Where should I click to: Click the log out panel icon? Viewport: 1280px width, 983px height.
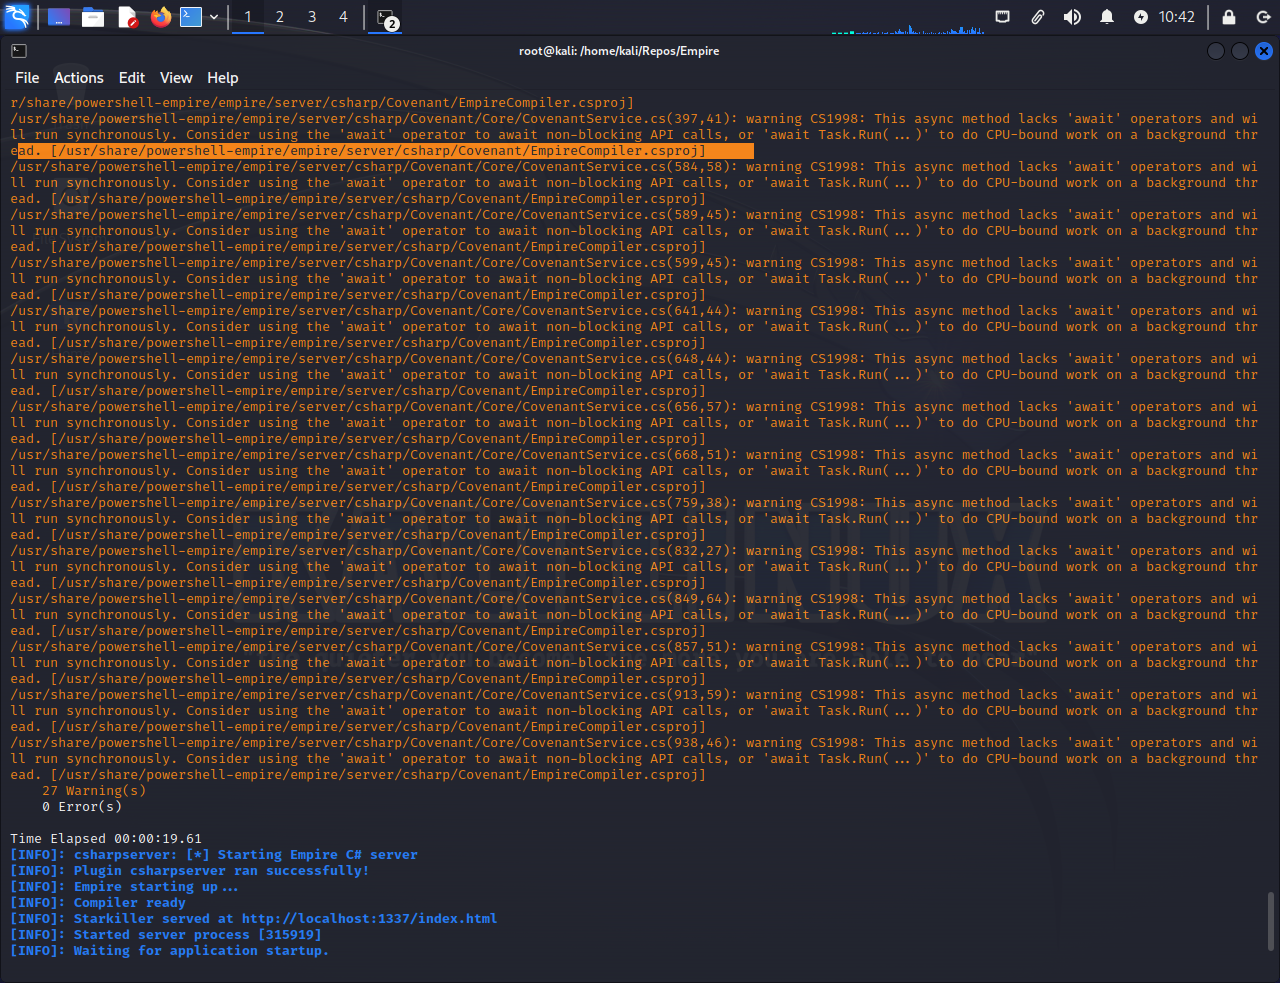1263,17
